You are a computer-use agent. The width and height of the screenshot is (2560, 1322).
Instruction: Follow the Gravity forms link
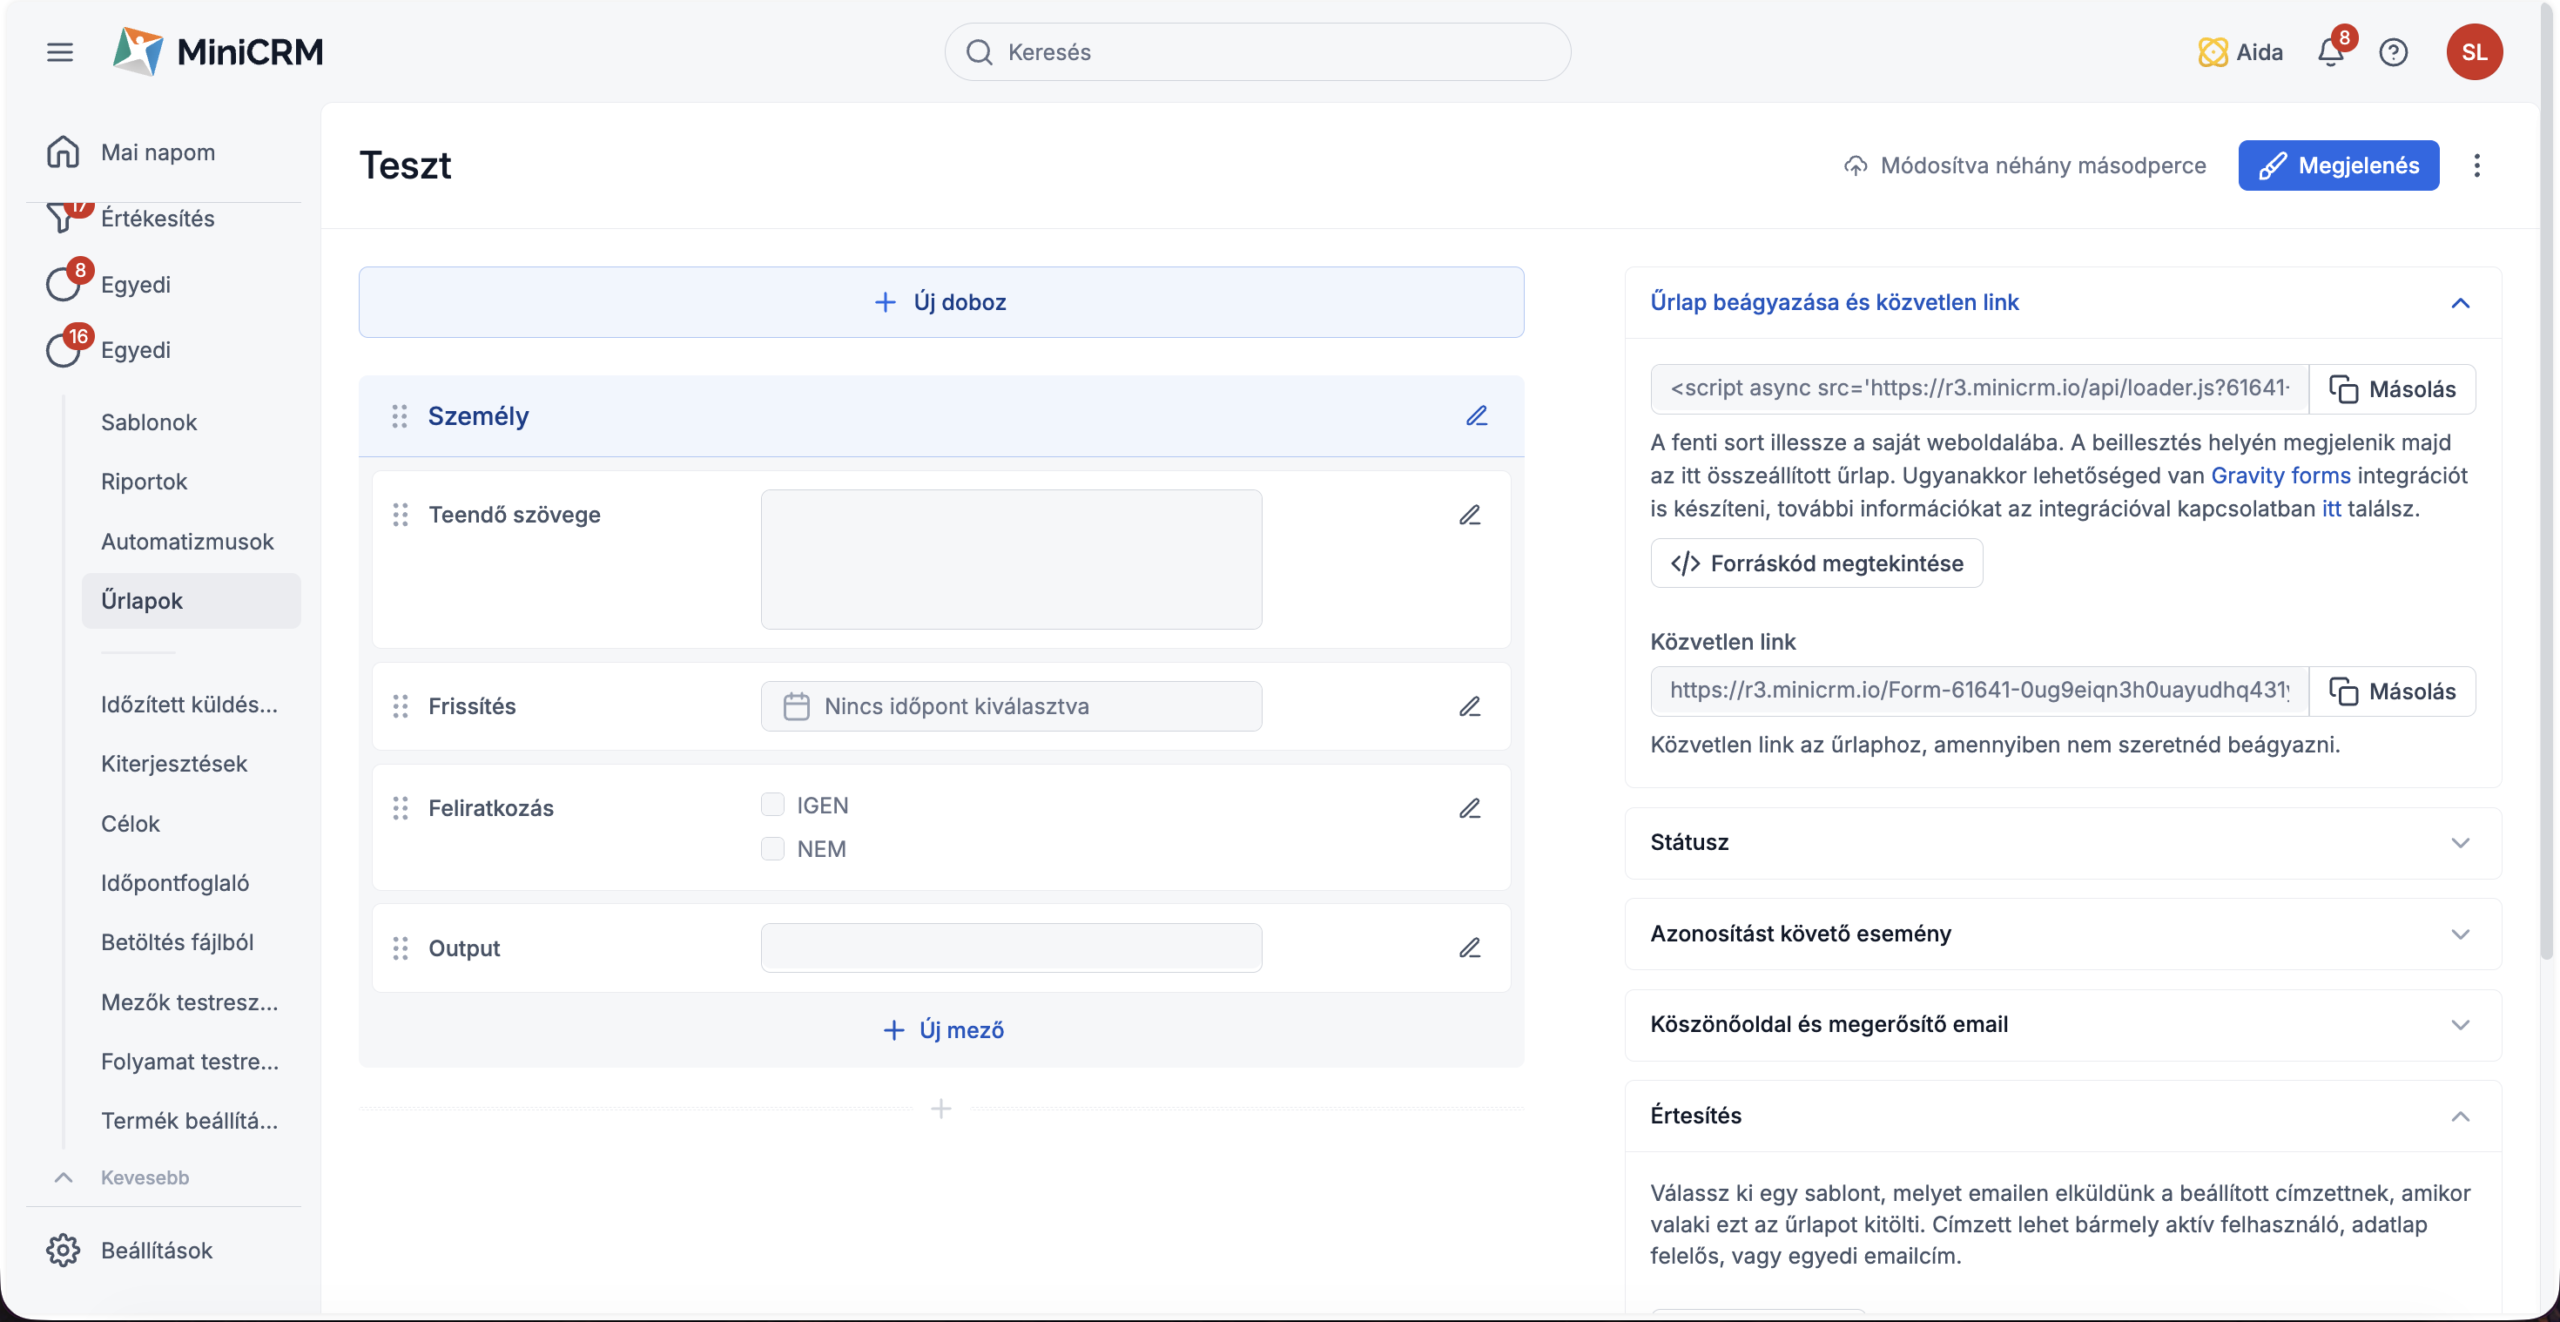[x=2280, y=475]
